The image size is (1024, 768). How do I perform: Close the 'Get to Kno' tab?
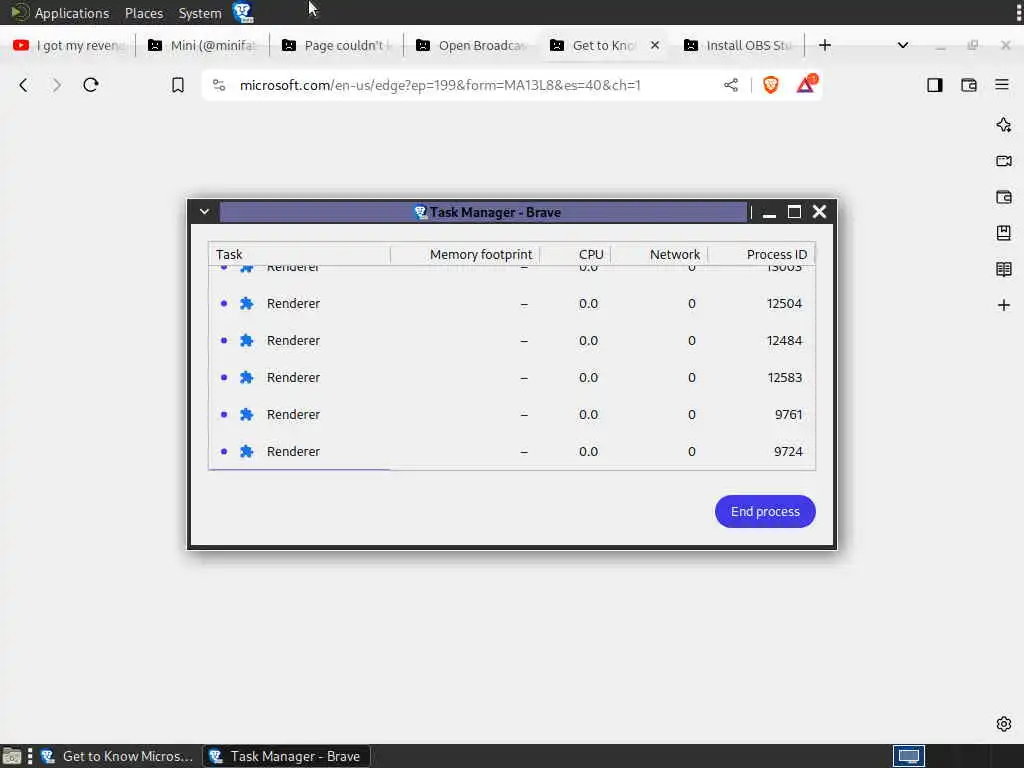(655, 45)
